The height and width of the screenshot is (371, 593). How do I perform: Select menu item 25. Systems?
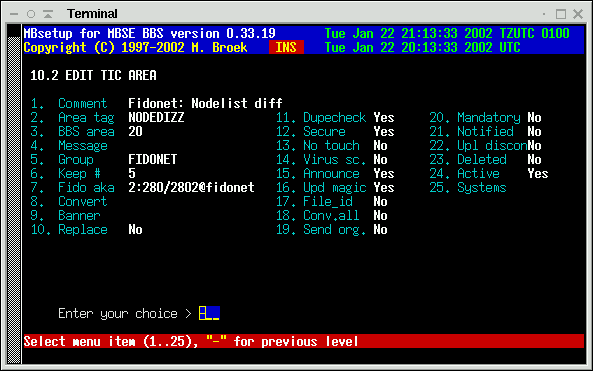point(468,188)
